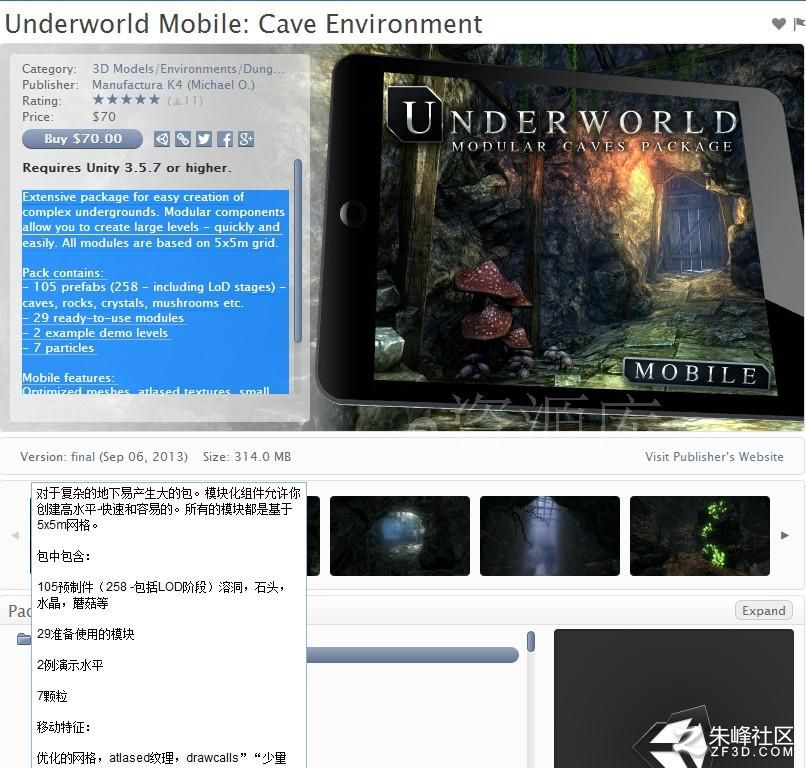Open the glowing green crystals thumbnail

click(700, 536)
